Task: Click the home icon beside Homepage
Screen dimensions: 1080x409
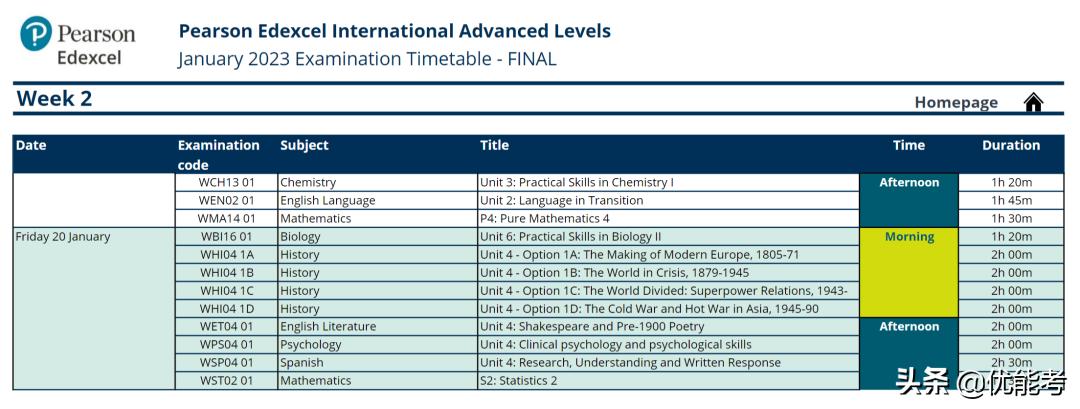Action: [1033, 102]
